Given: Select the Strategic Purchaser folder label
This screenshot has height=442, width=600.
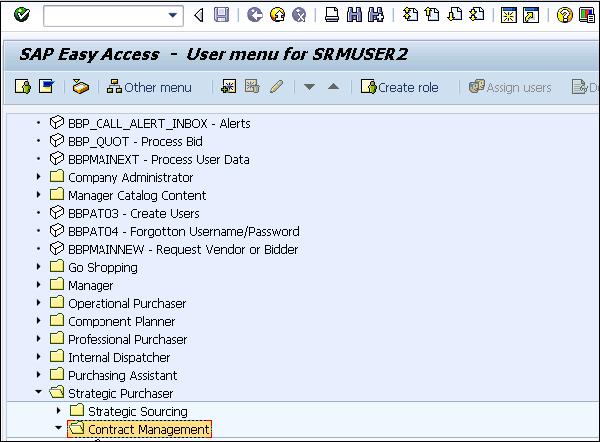Looking at the screenshot, I should pos(121,394).
